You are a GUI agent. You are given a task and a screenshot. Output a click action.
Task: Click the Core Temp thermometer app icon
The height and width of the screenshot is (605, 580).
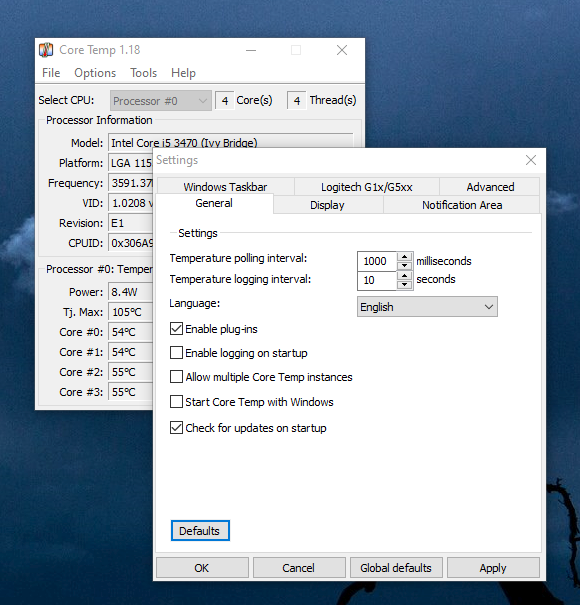[46, 50]
